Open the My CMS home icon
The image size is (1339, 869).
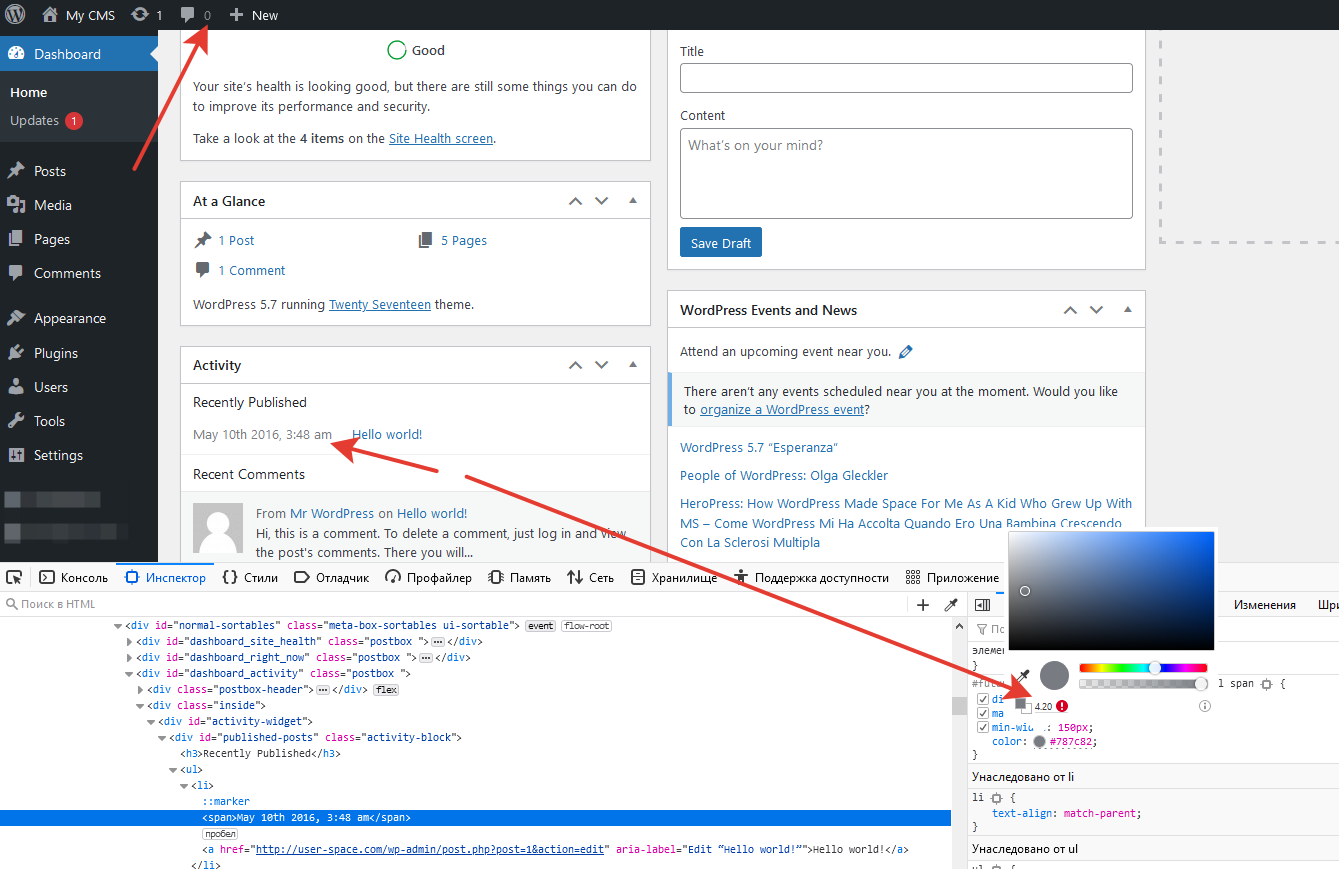point(50,15)
